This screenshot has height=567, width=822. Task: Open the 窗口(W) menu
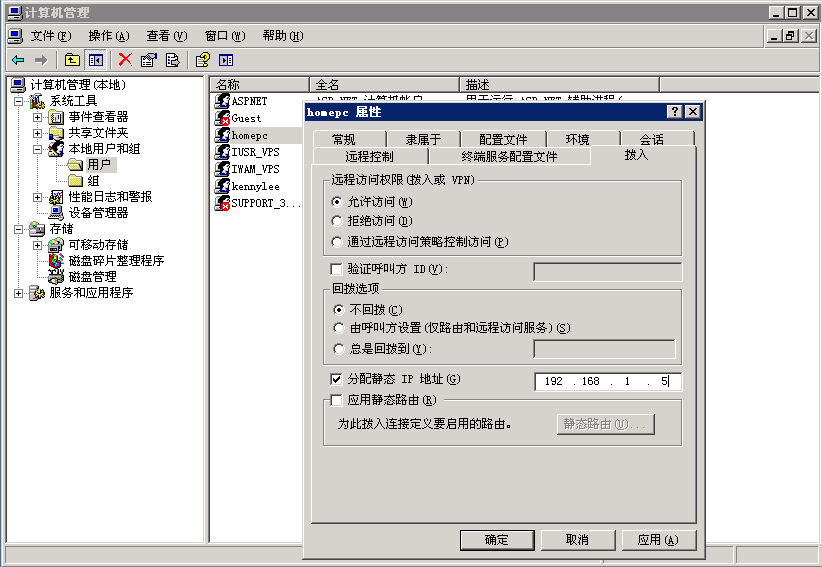(225, 36)
